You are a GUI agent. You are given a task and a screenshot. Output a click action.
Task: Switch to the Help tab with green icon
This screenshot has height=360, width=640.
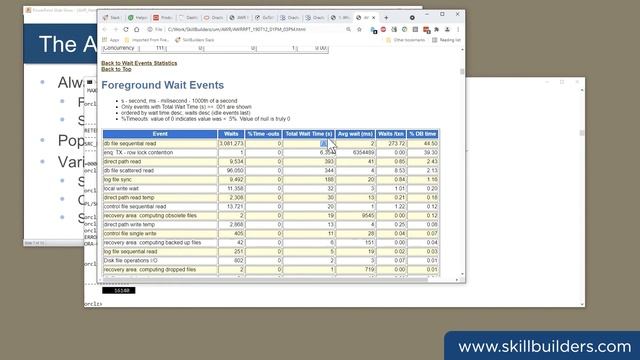[138, 18]
